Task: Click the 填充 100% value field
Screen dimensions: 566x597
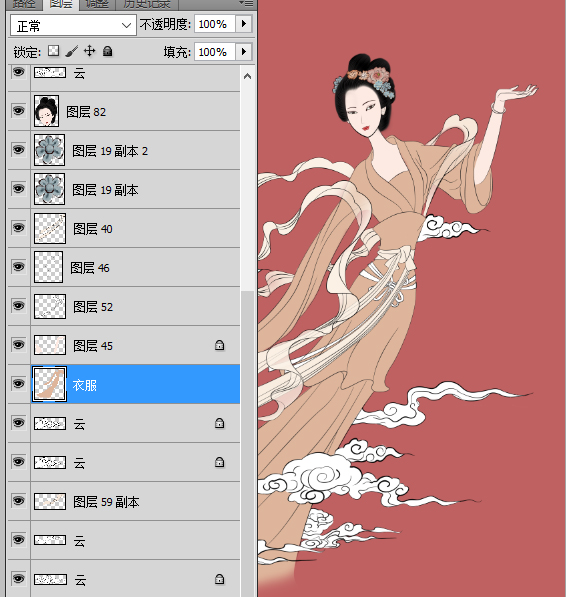Action: tap(215, 51)
